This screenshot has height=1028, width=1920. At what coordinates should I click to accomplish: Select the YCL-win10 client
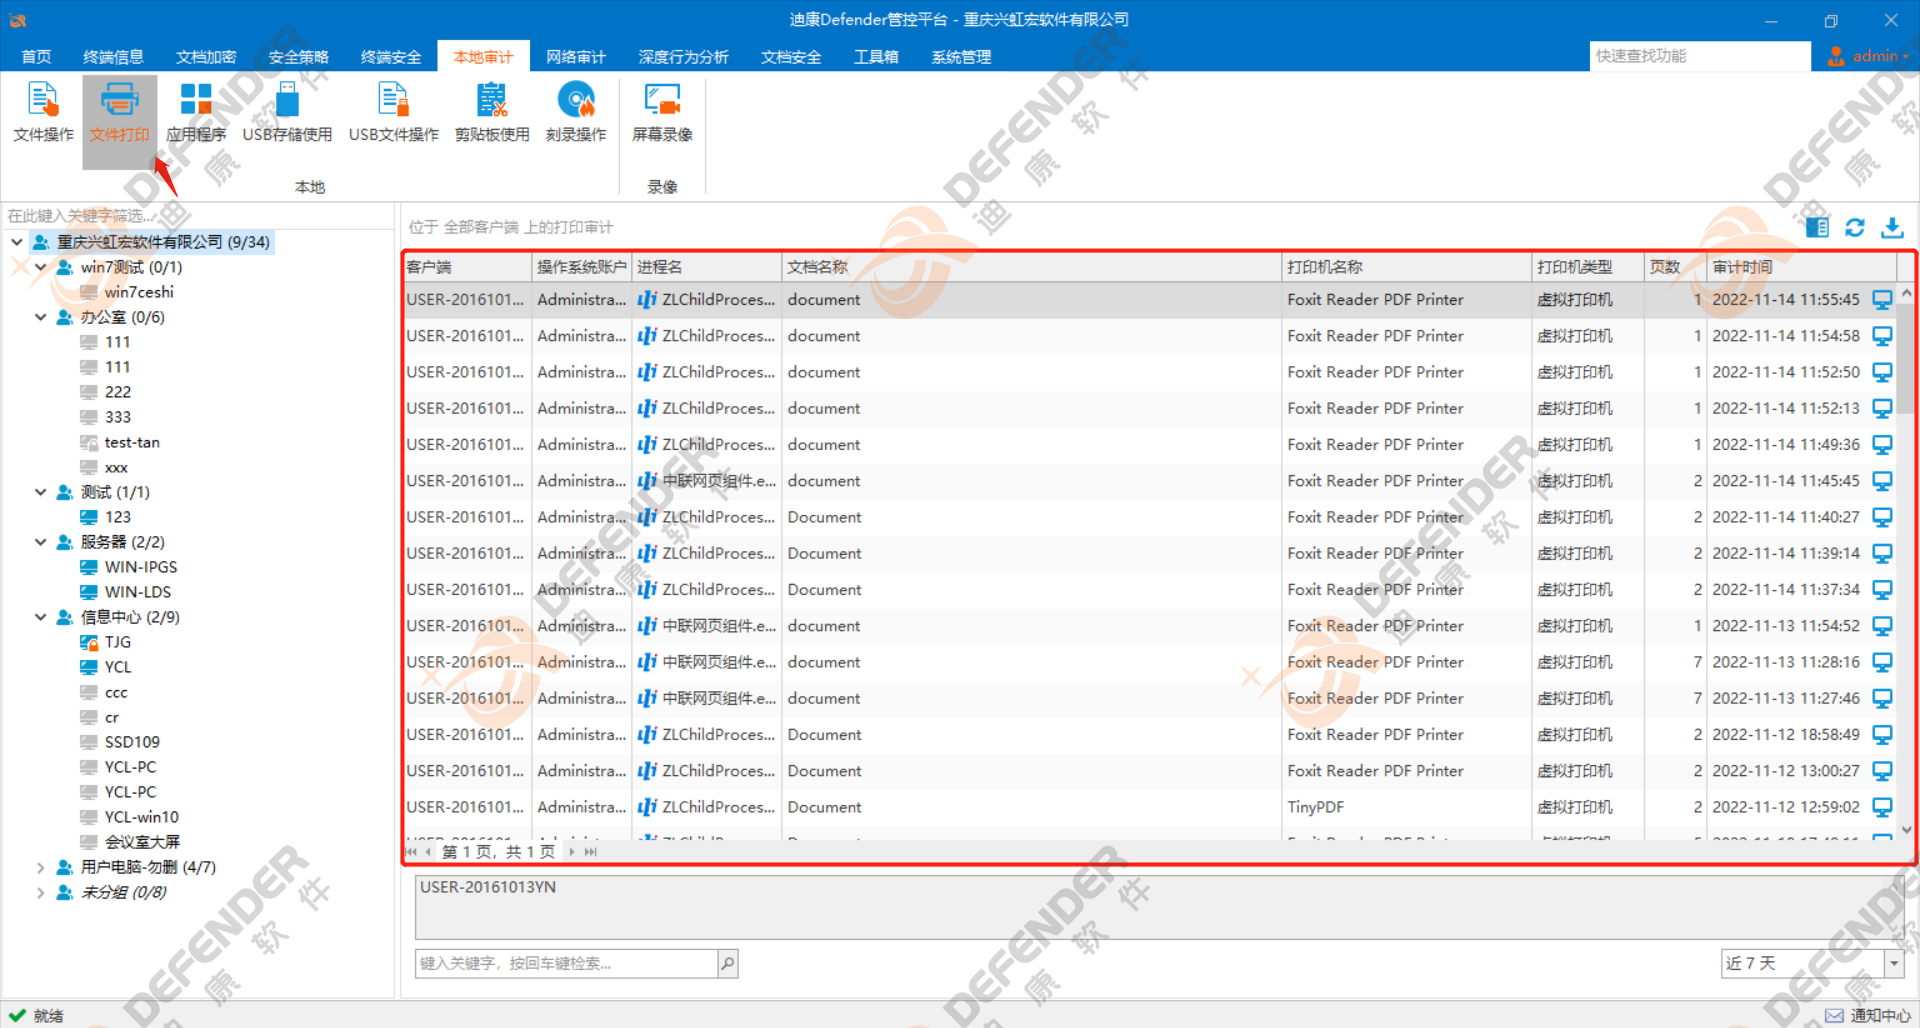click(x=141, y=817)
